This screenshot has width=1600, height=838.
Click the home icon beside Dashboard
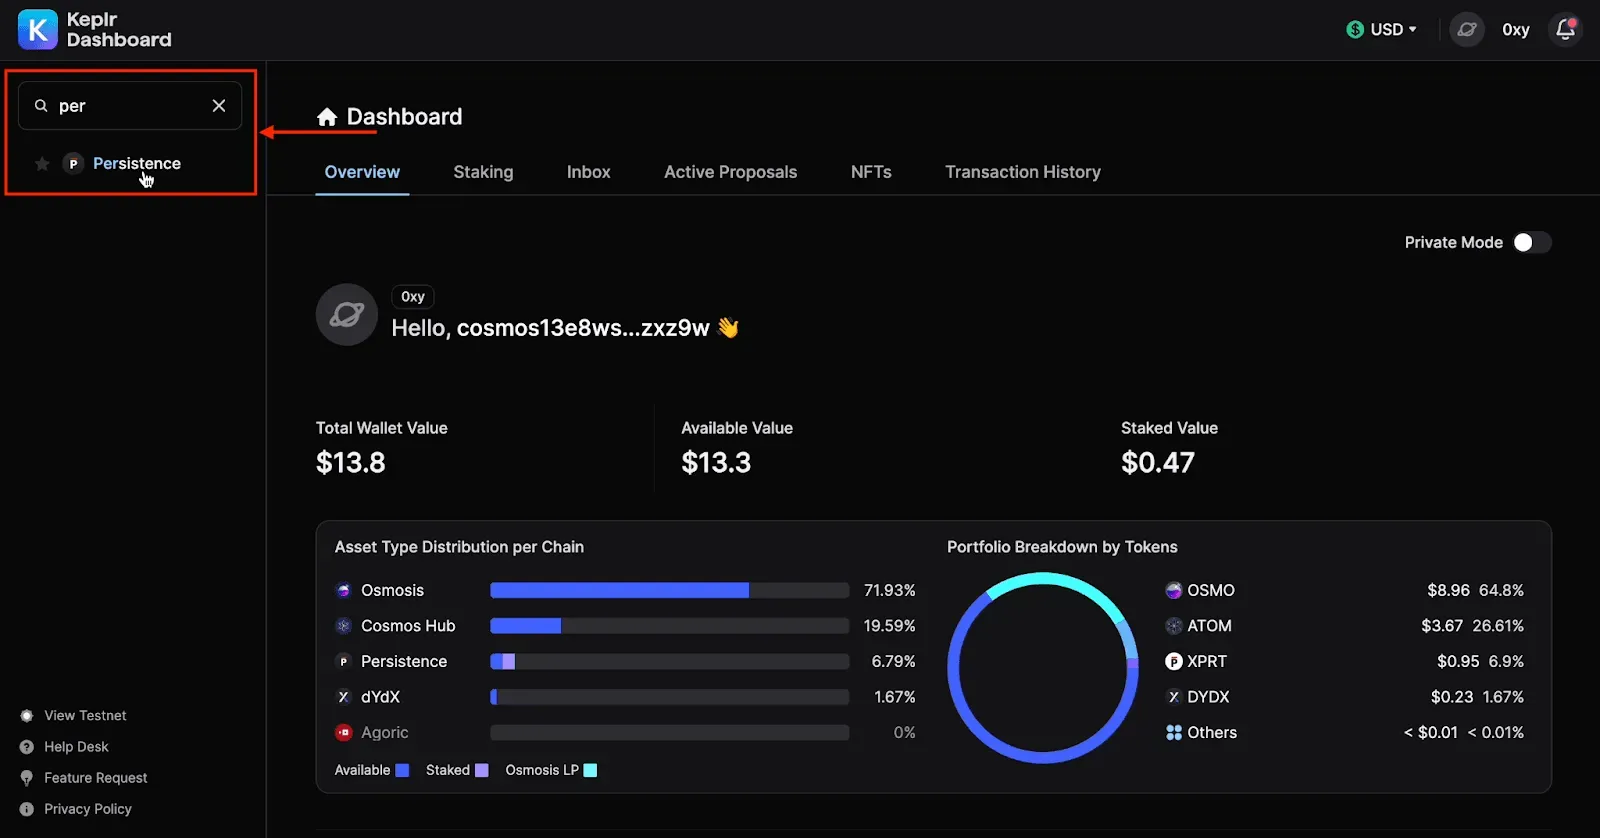(x=327, y=117)
